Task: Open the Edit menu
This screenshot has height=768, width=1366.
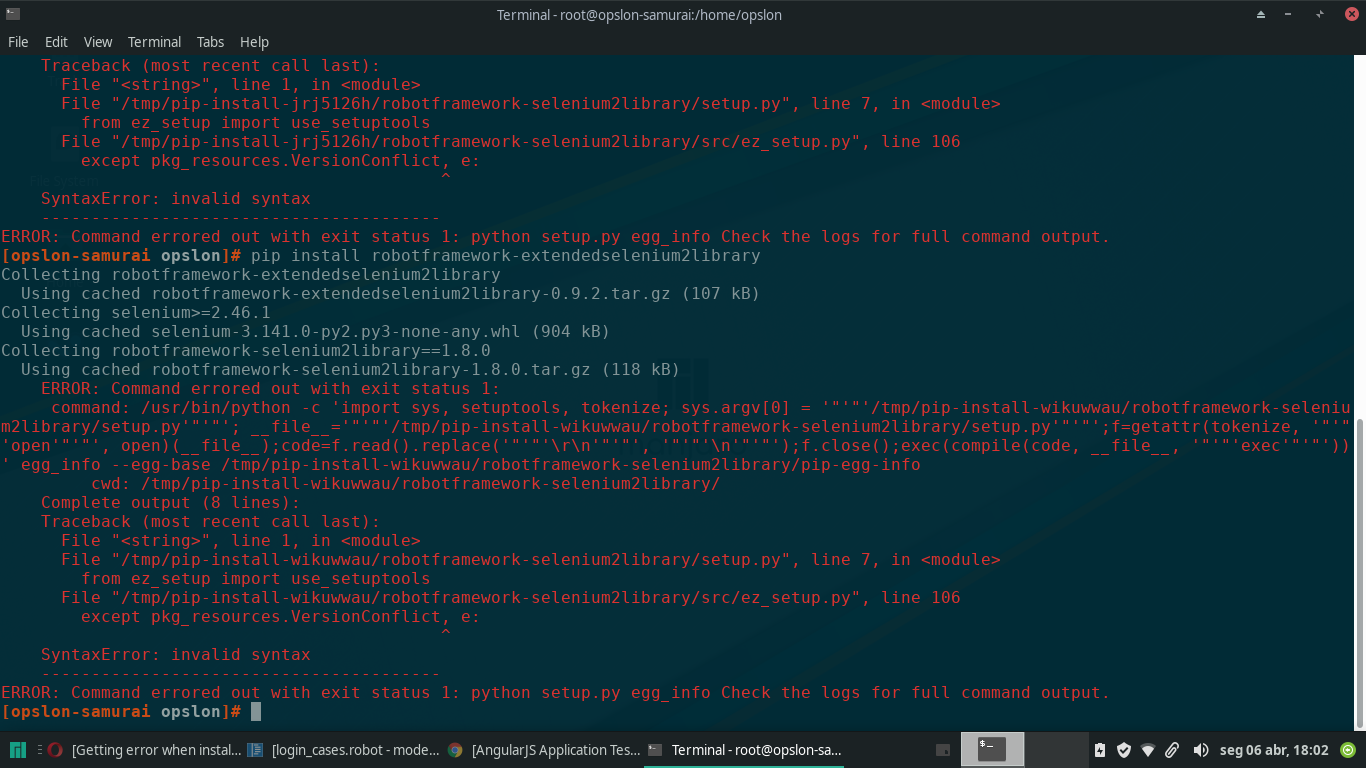Action: [56, 42]
